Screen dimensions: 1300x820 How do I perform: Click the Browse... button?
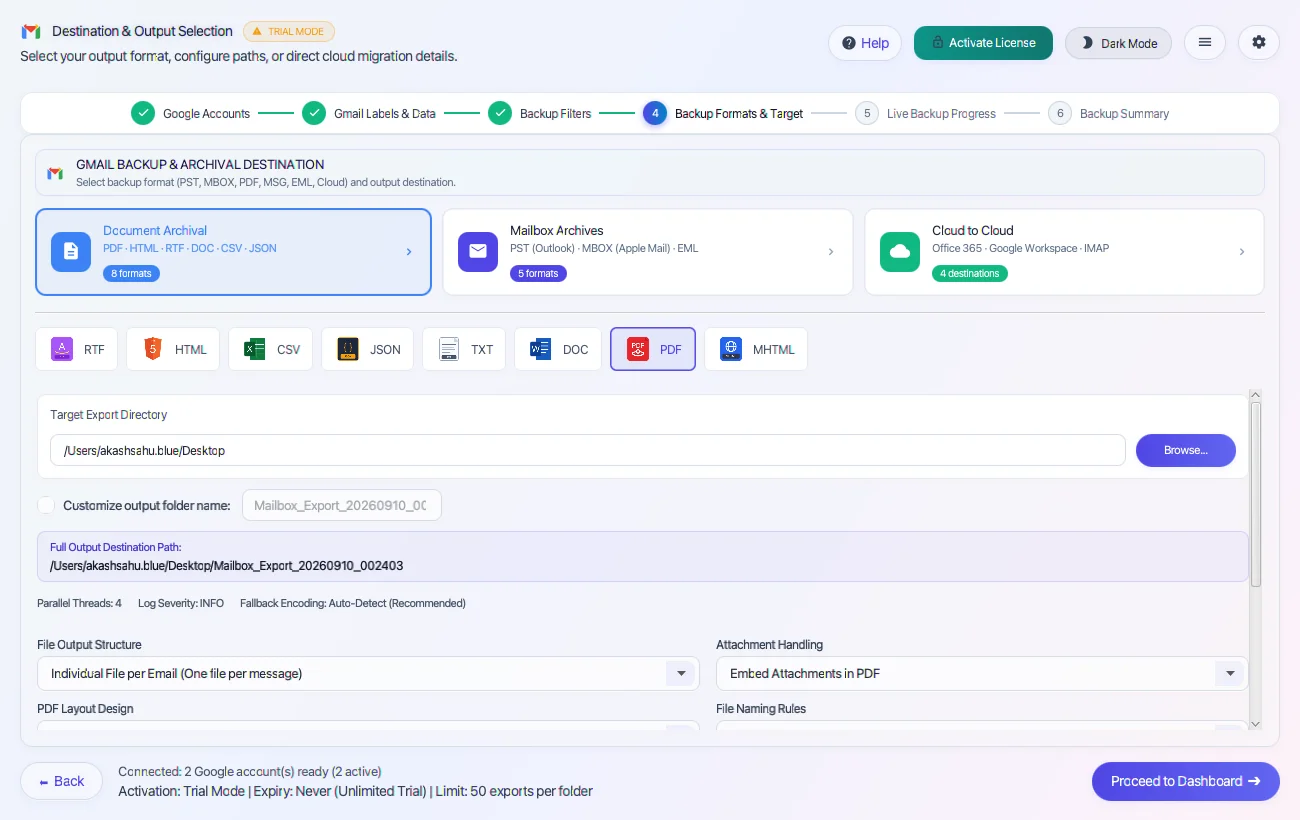tap(1186, 450)
